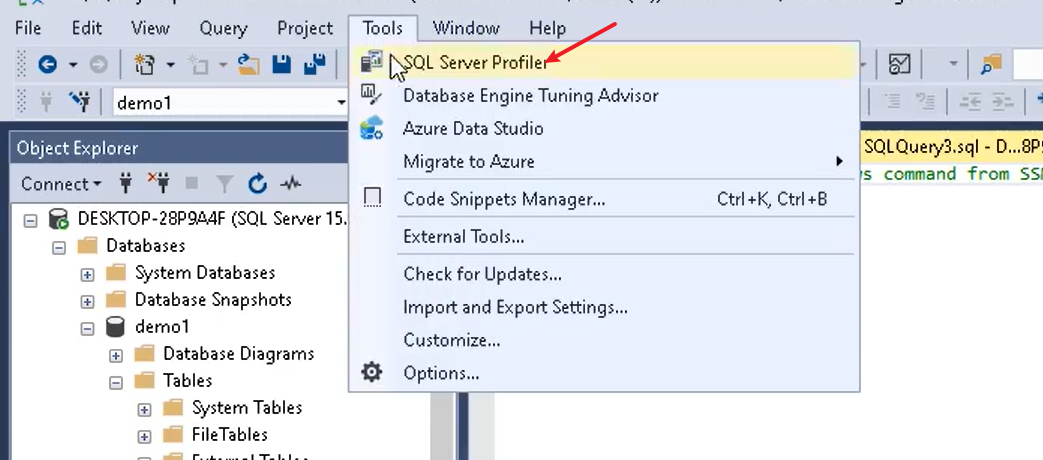Click the New Query icon in the toolbar
The image size is (1043, 460).
(145, 64)
